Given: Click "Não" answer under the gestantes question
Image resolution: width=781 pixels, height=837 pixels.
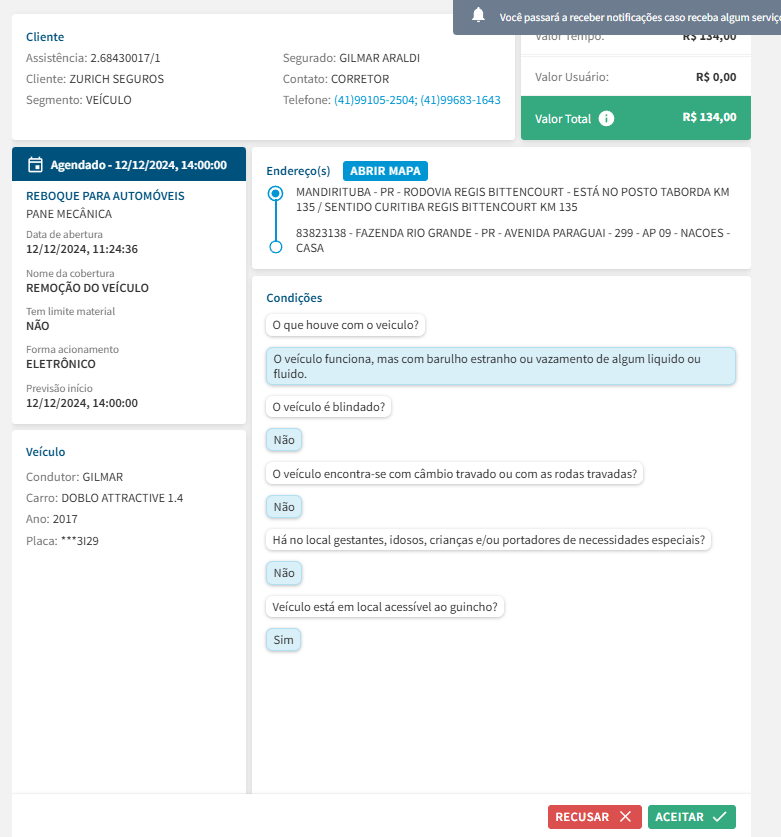Looking at the screenshot, I should pos(284,573).
